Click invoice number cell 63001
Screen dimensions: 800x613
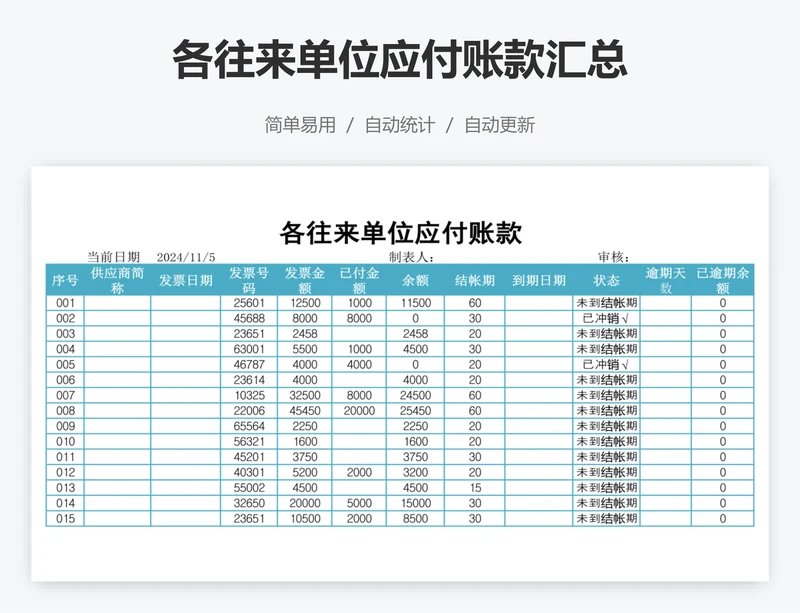[x=249, y=349]
